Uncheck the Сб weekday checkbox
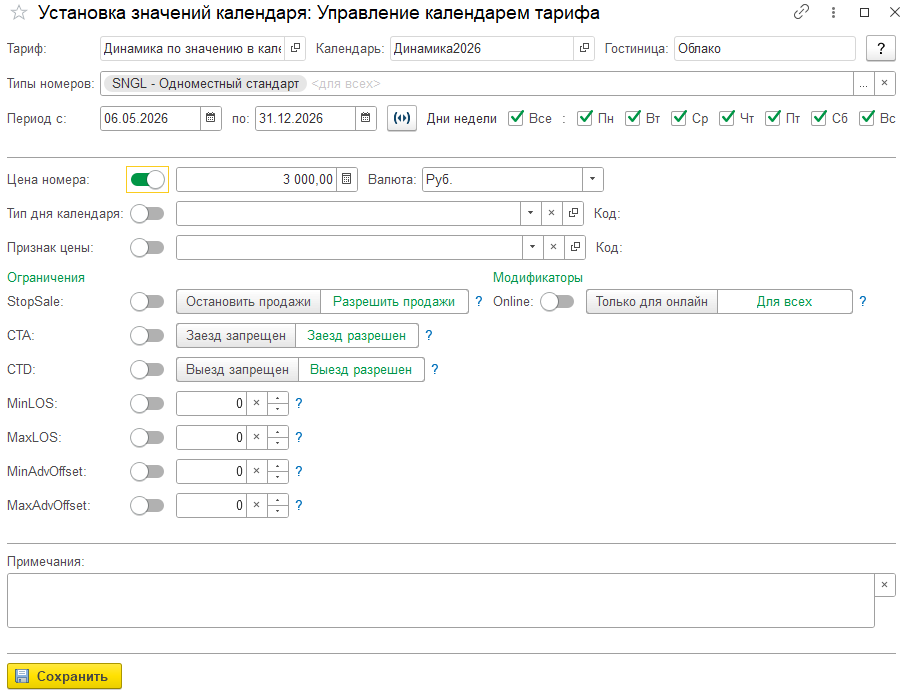912x698 pixels. (819, 118)
